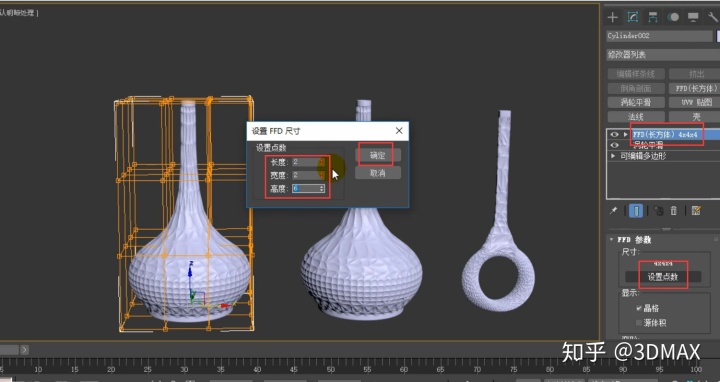Click the 高度 points input field
The image size is (720, 382).
(305, 188)
